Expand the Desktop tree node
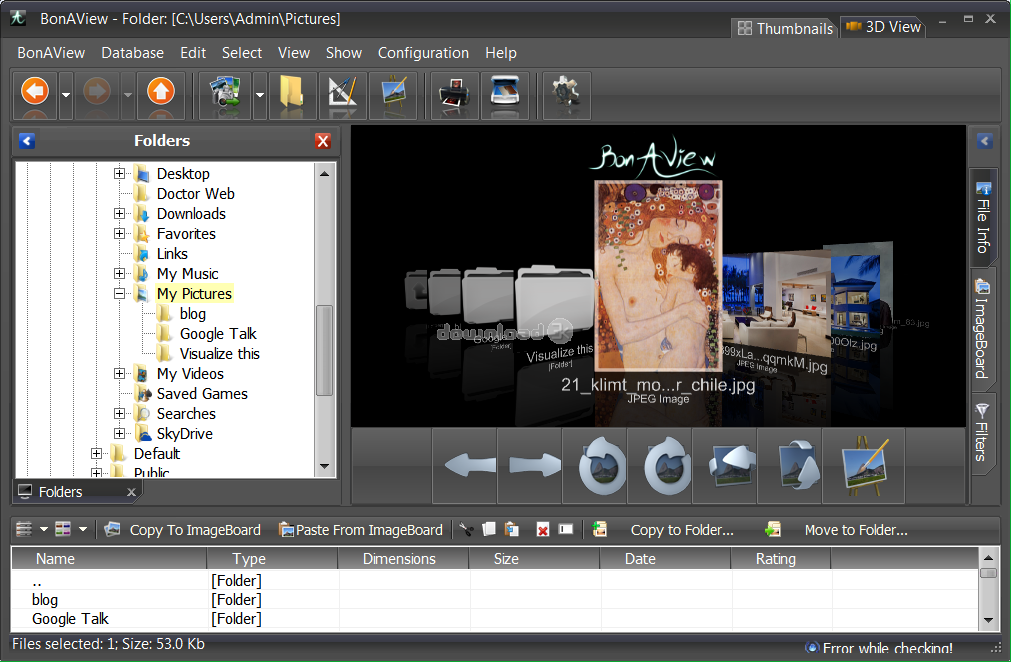The height and width of the screenshot is (662, 1011). pyautogui.click(x=119, y=173)
